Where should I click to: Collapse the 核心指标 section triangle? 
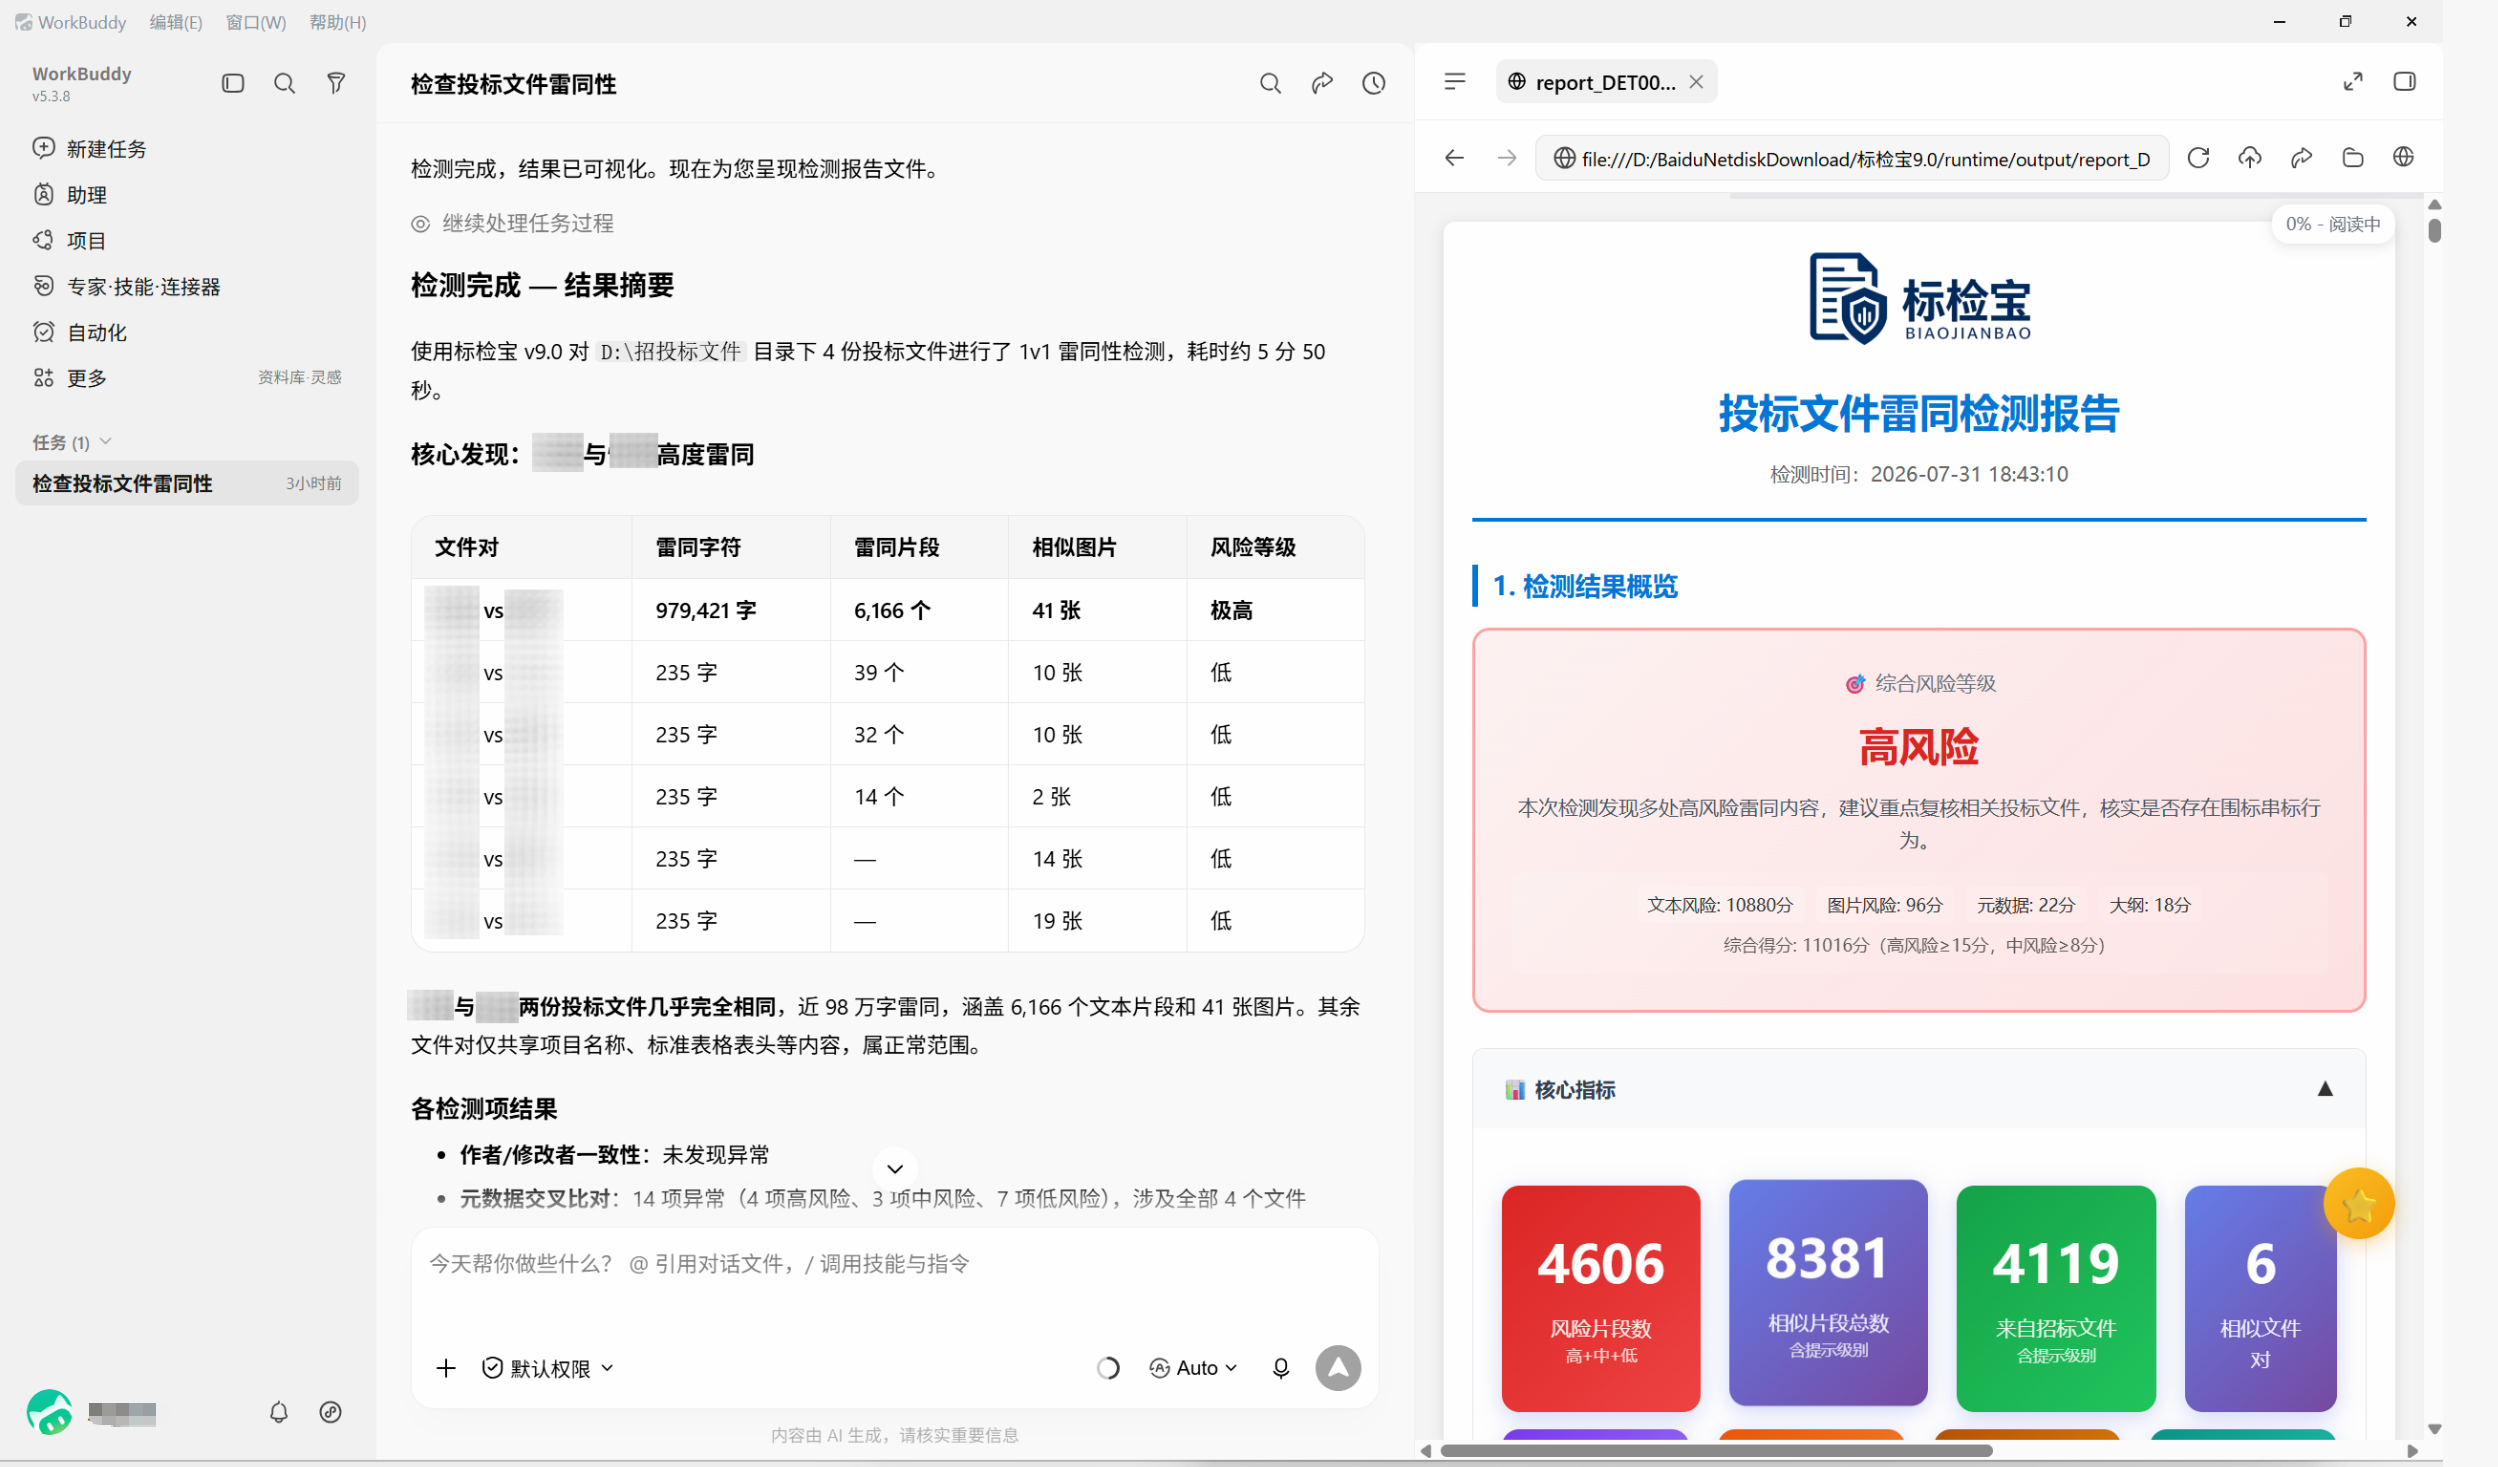(x=2325, y=1089)
